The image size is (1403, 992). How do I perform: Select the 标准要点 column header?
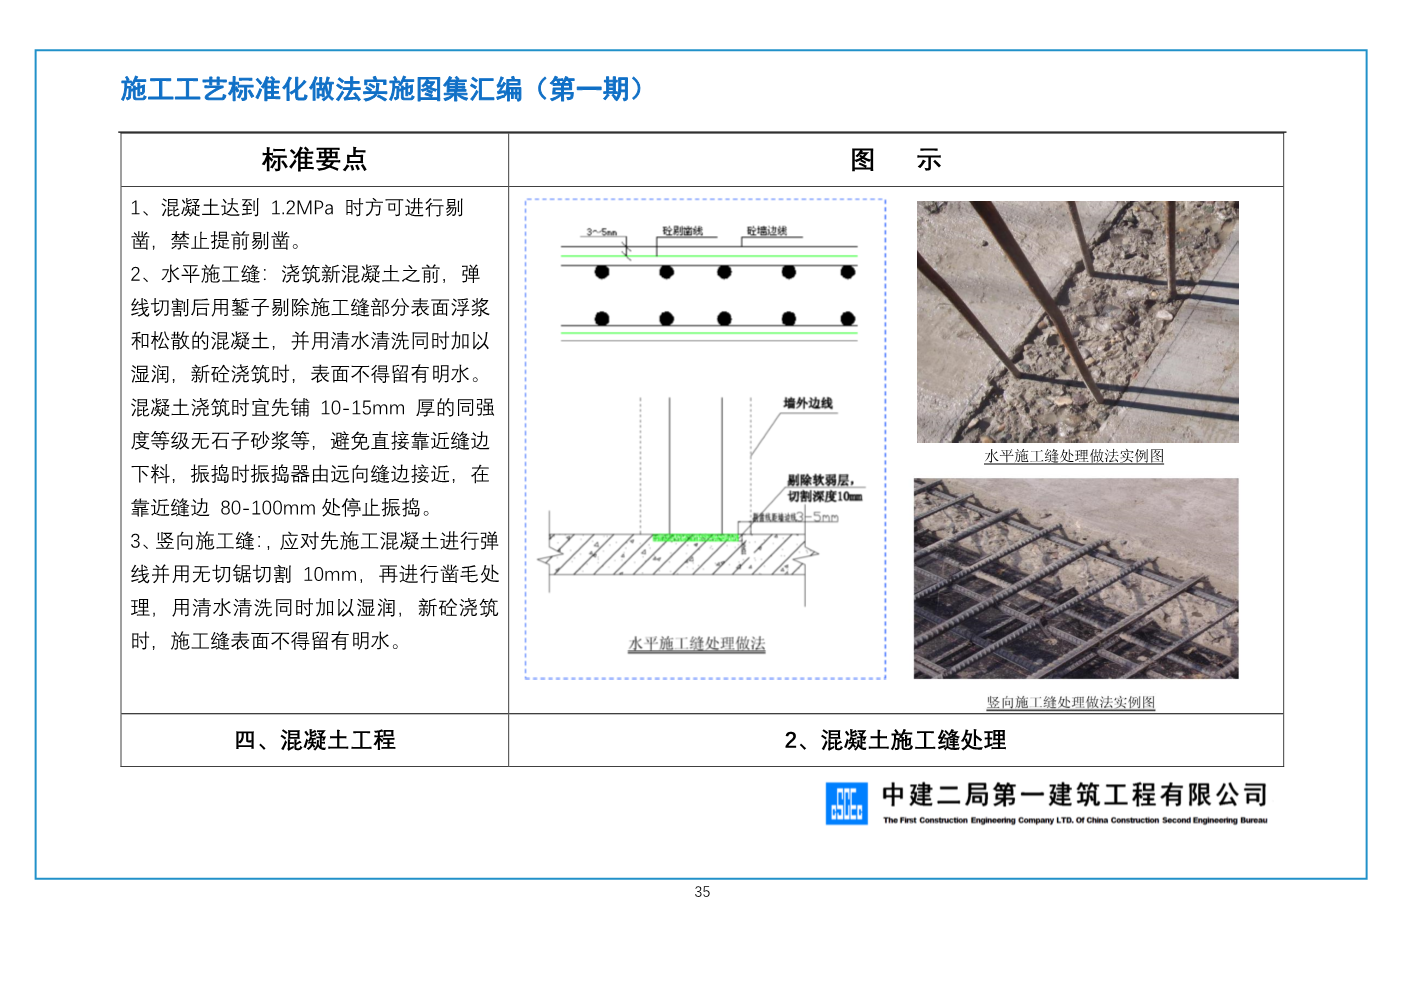[x=314, y=160]
